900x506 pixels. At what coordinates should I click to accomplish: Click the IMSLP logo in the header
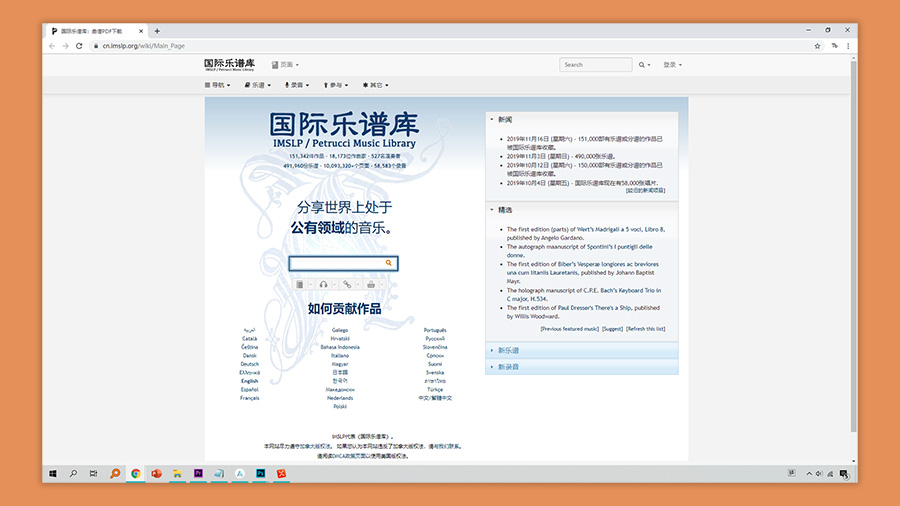click(x=229, y=64)
